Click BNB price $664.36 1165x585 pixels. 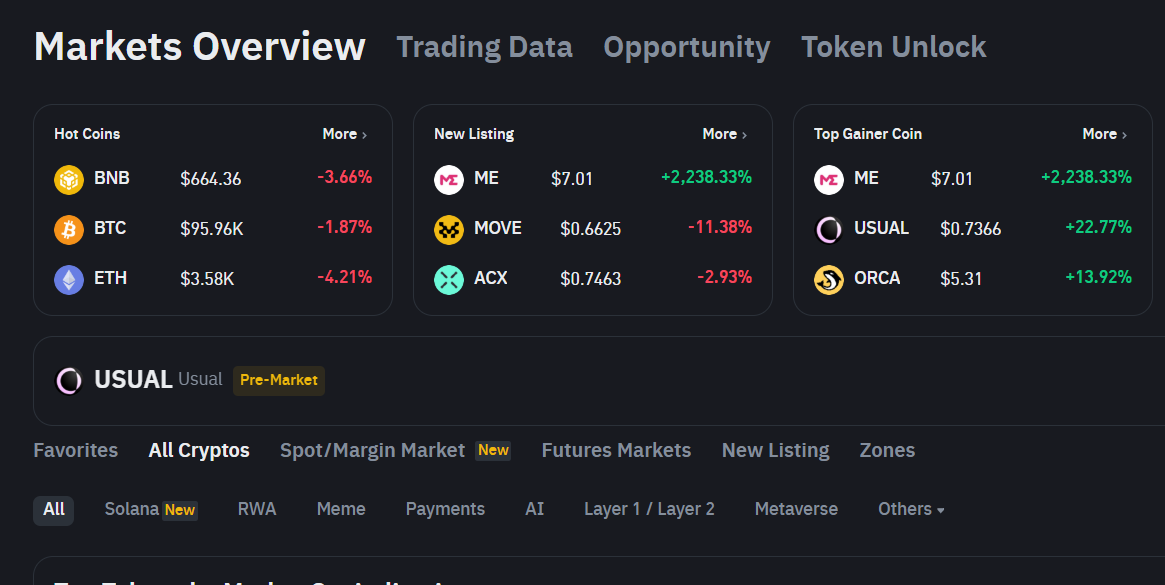(x=210, y=179)
